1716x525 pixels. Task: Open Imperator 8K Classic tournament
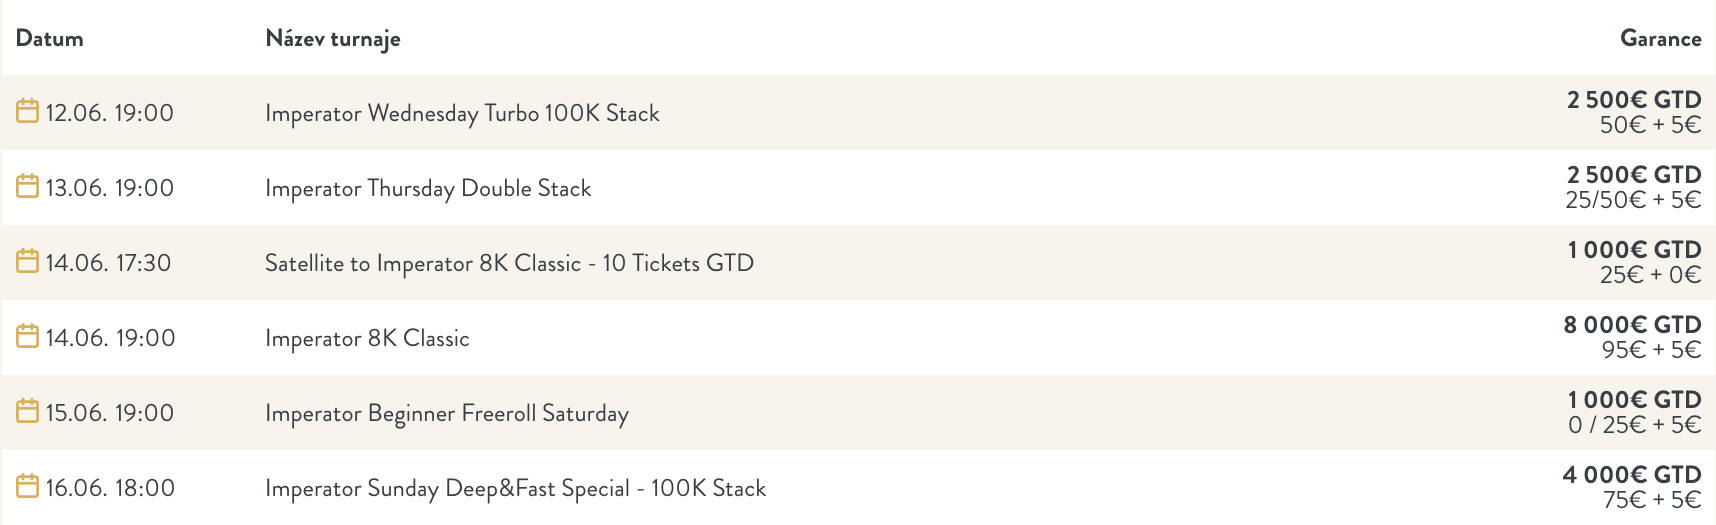pos(367,339)
